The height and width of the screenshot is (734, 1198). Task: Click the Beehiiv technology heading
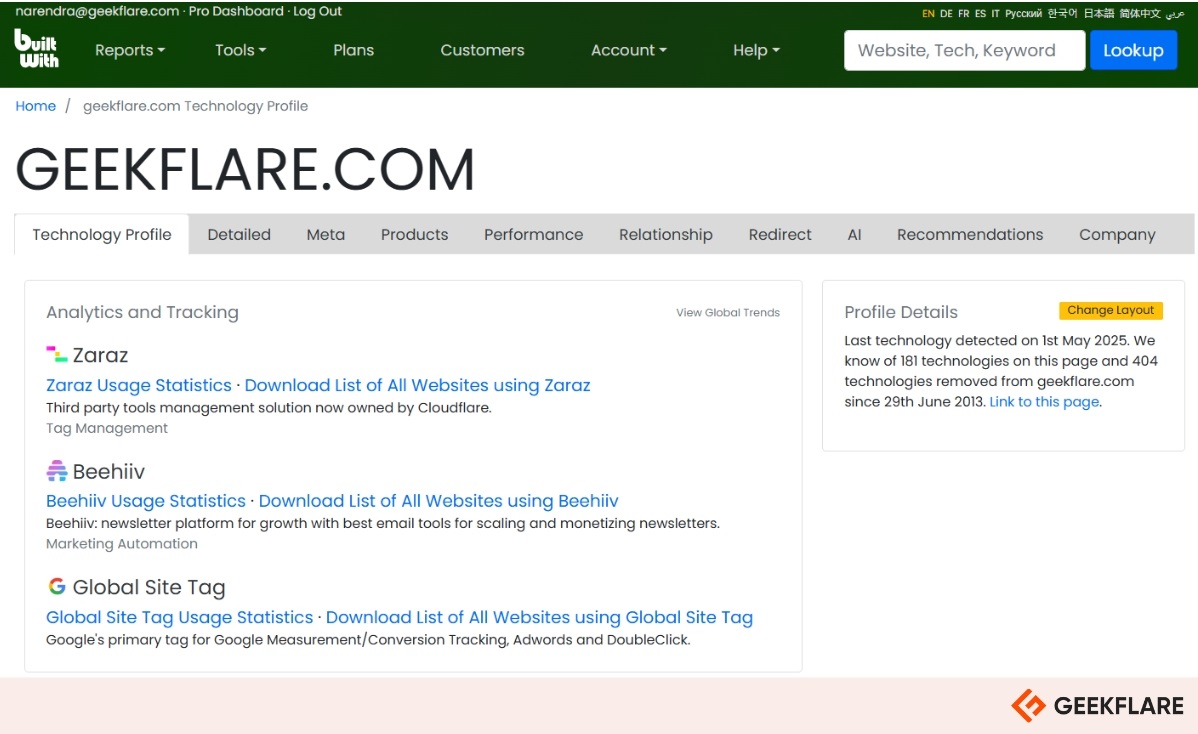click(108, 471)
